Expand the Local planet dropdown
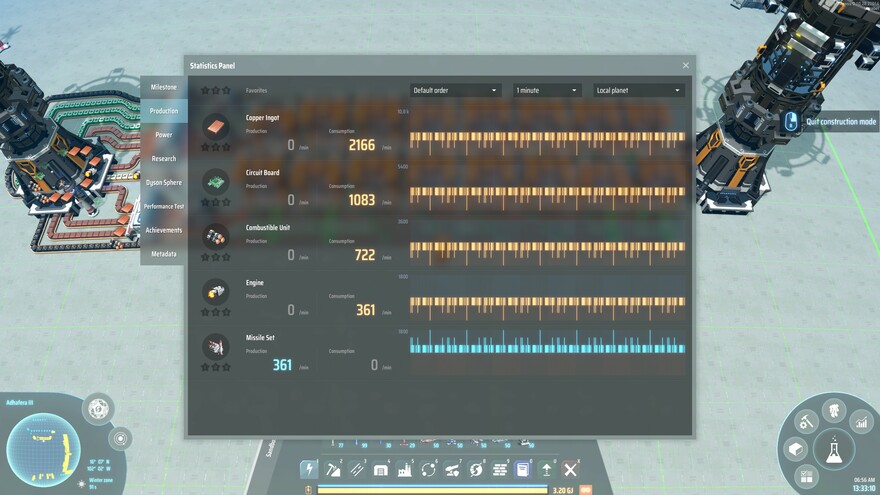Viewport: 880px width, 495px height. (638, 90)
